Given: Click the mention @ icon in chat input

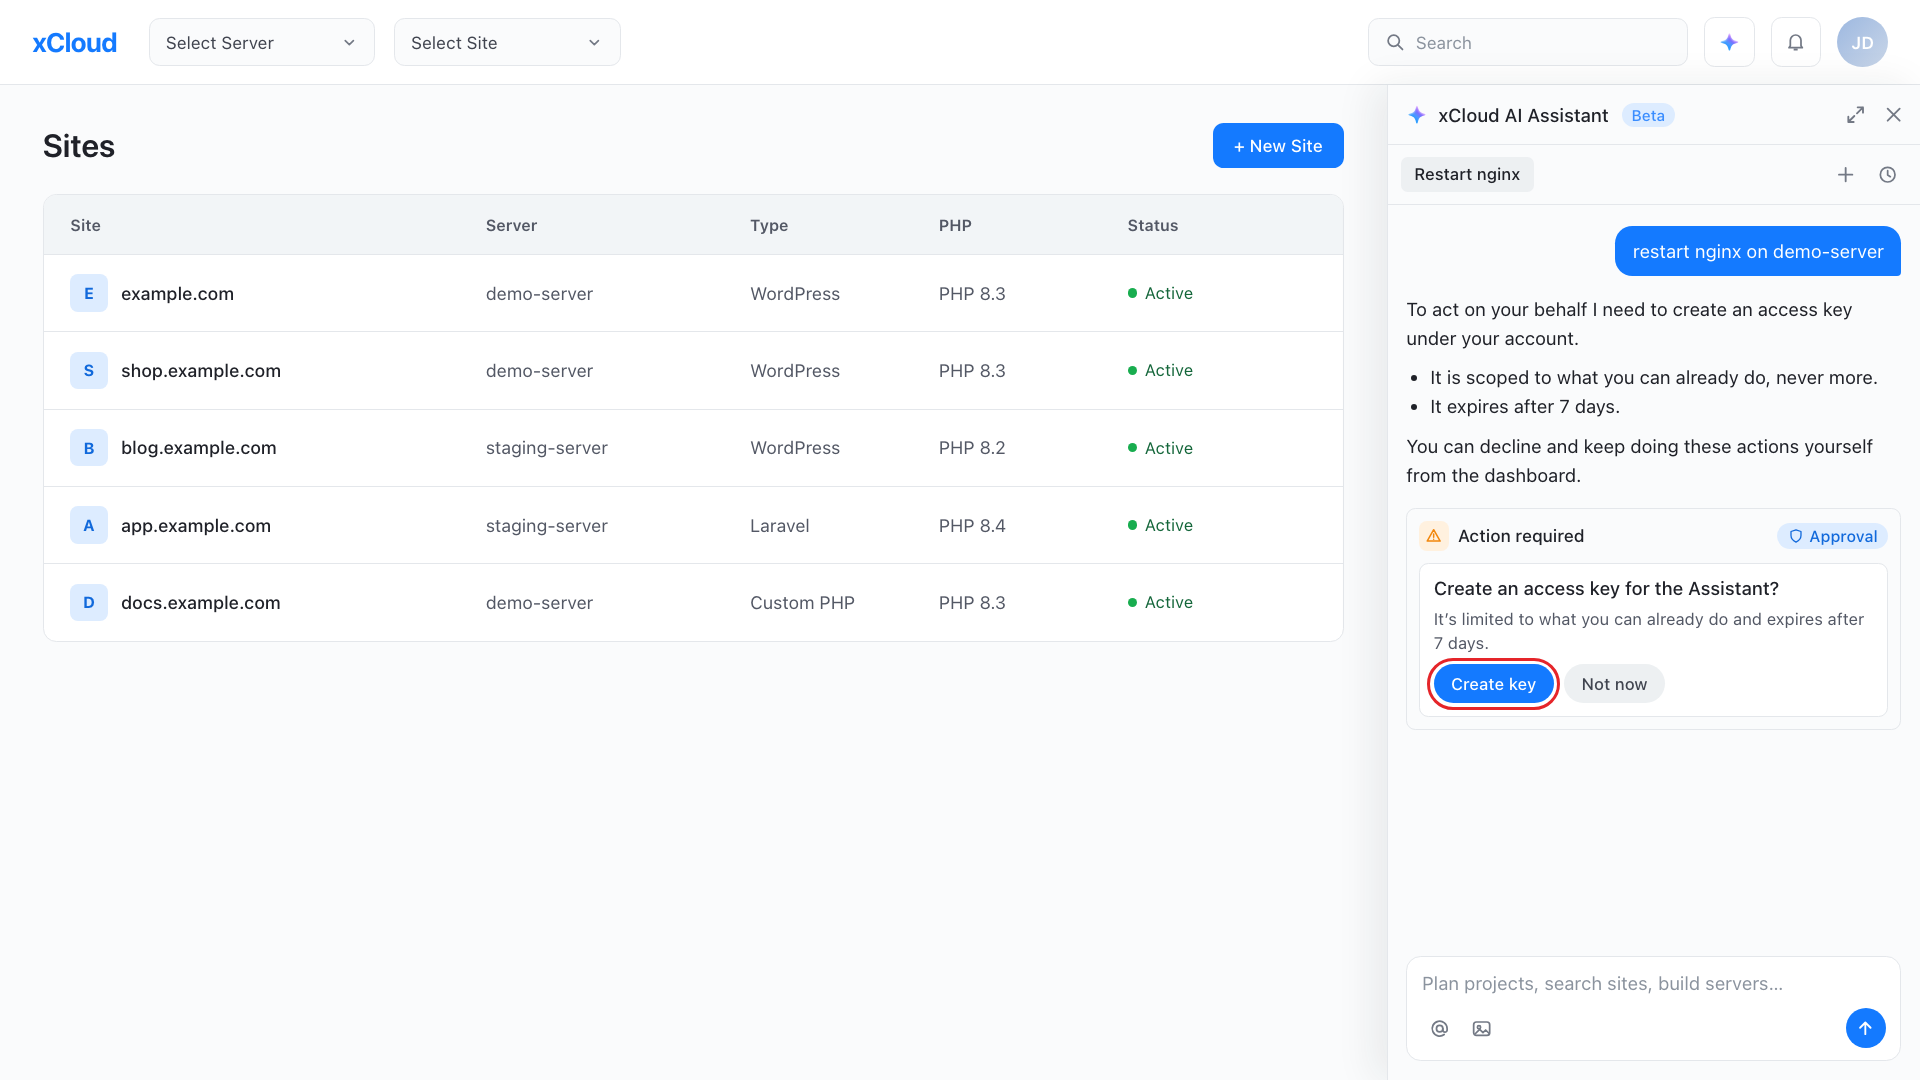Looking at the screenshot, I should tap(1439, 1028).
